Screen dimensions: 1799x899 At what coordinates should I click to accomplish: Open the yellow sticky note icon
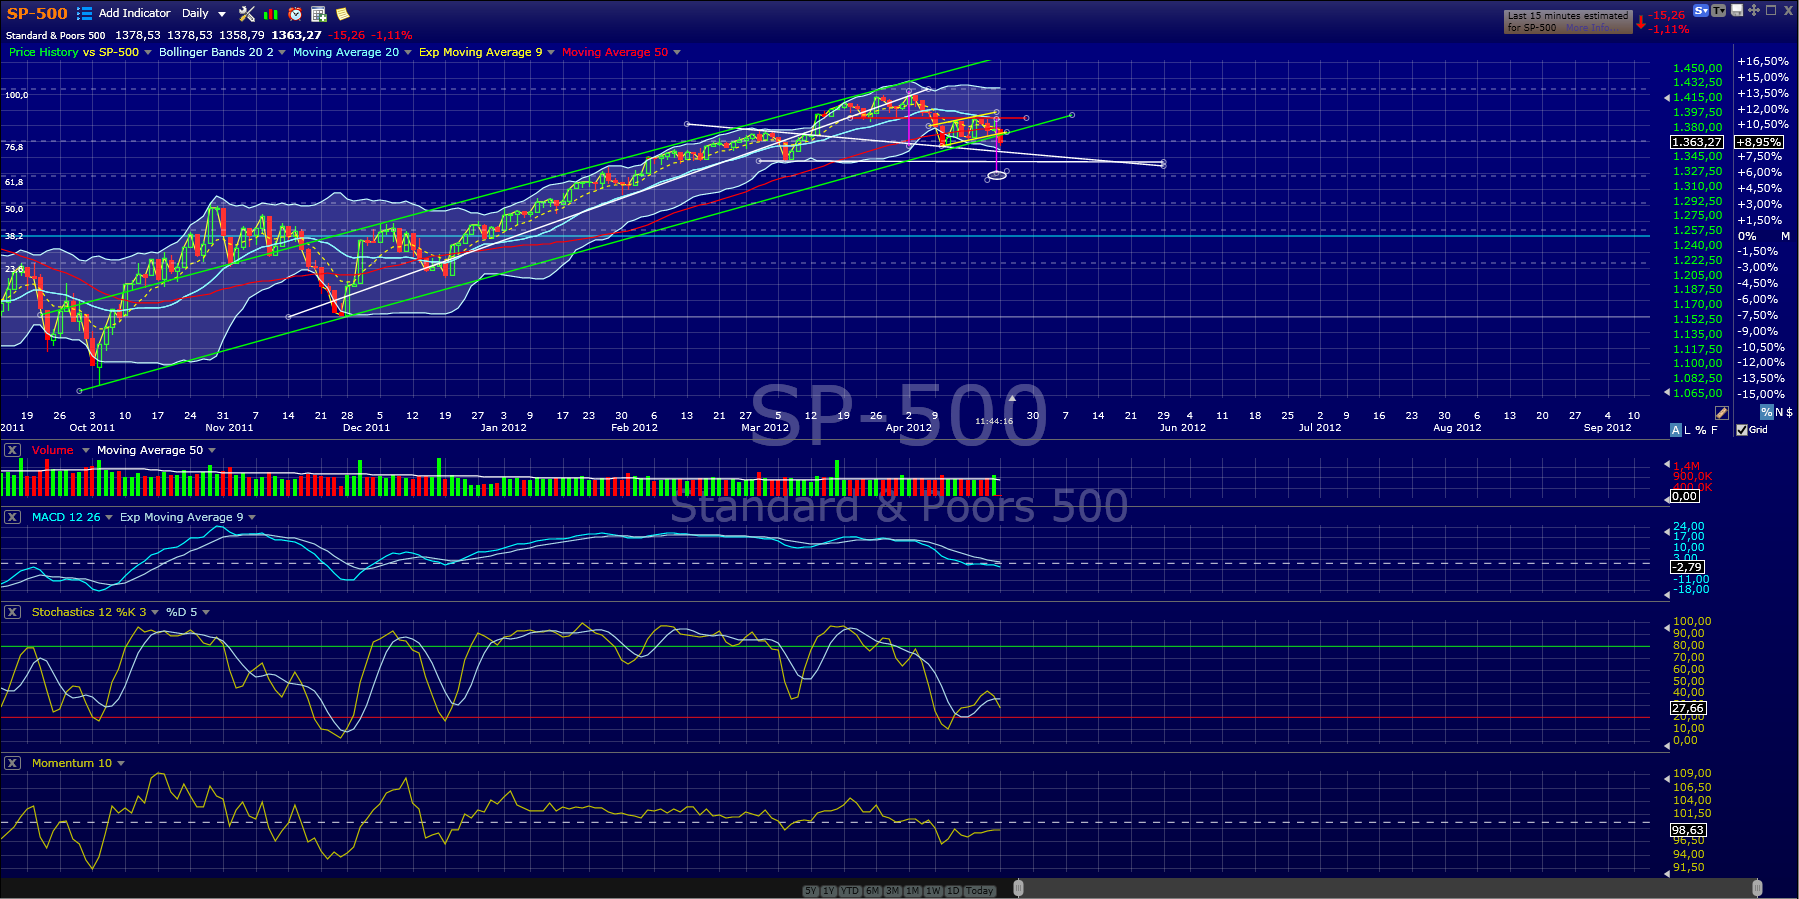(343, 14)
